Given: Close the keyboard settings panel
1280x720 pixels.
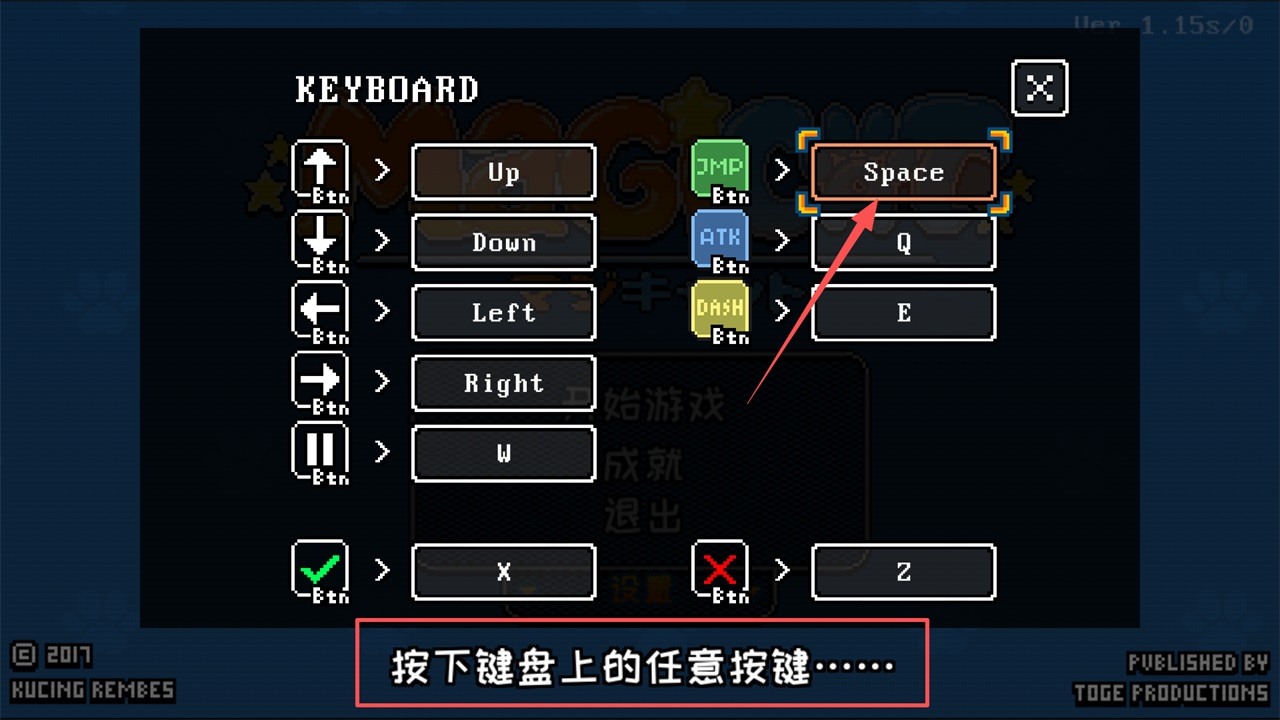Looking at the screenshot, I should tap(1040, 88).
